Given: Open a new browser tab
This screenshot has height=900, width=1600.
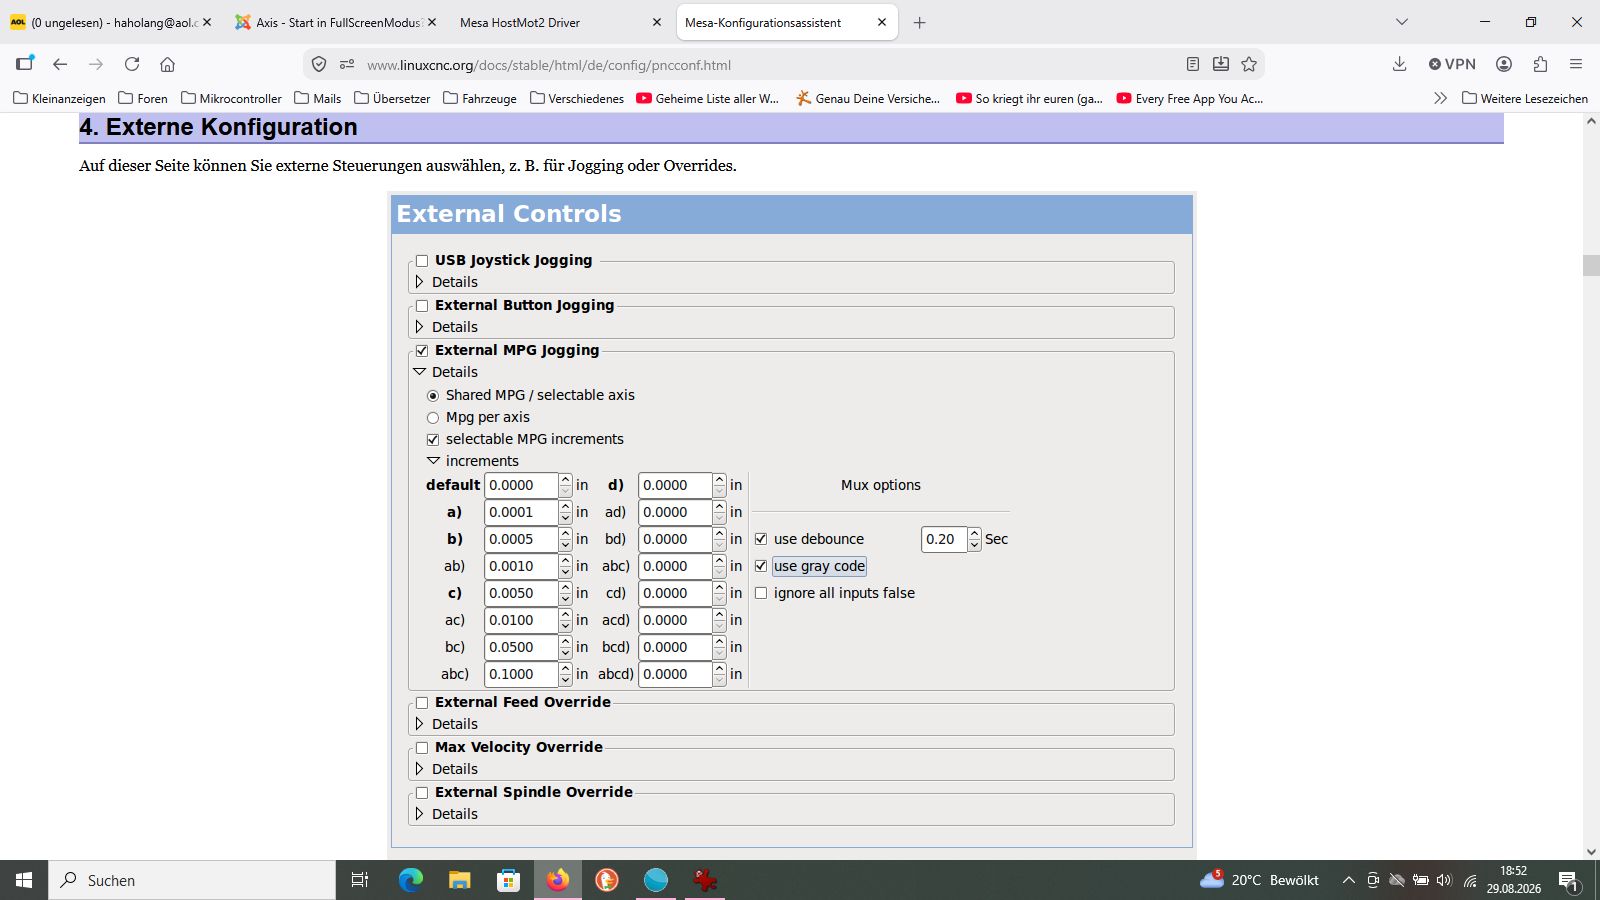Looking at the screenshot, I should click(920, 22).
